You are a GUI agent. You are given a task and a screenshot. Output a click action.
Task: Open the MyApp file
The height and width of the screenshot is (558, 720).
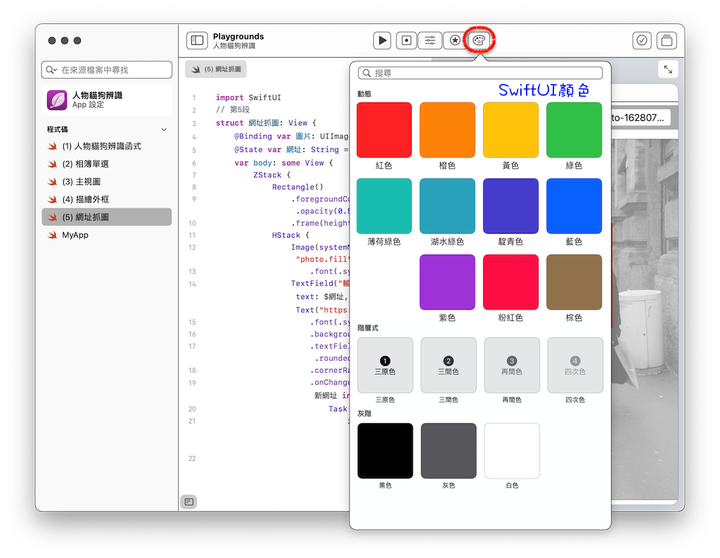pos(107,235)
